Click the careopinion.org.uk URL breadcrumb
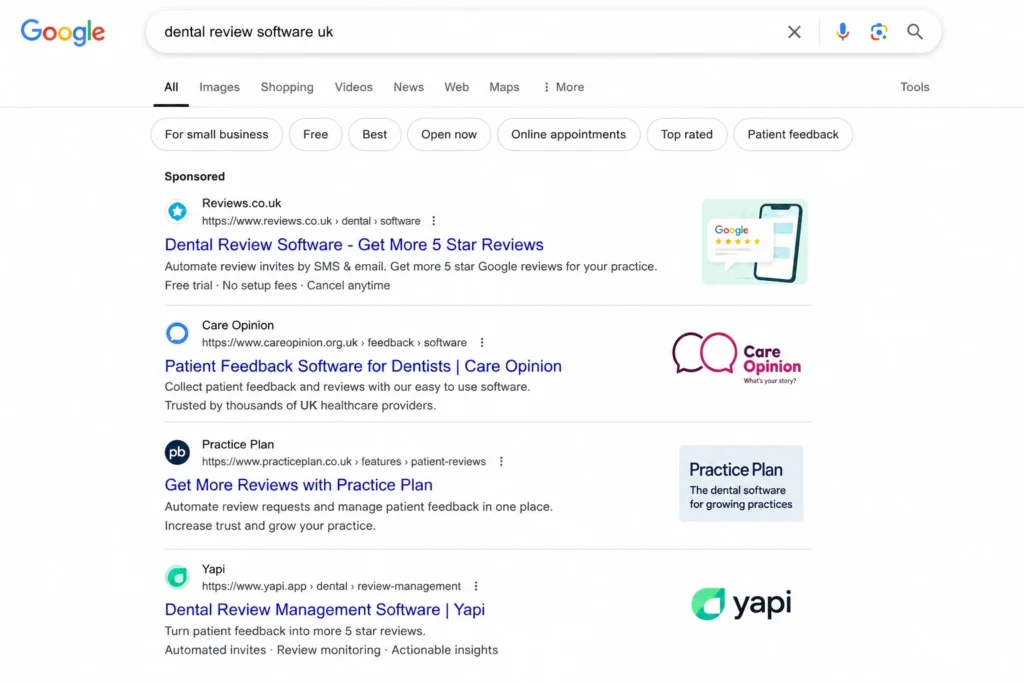The width and height of the screenshot is (1024, 683). 334,343
